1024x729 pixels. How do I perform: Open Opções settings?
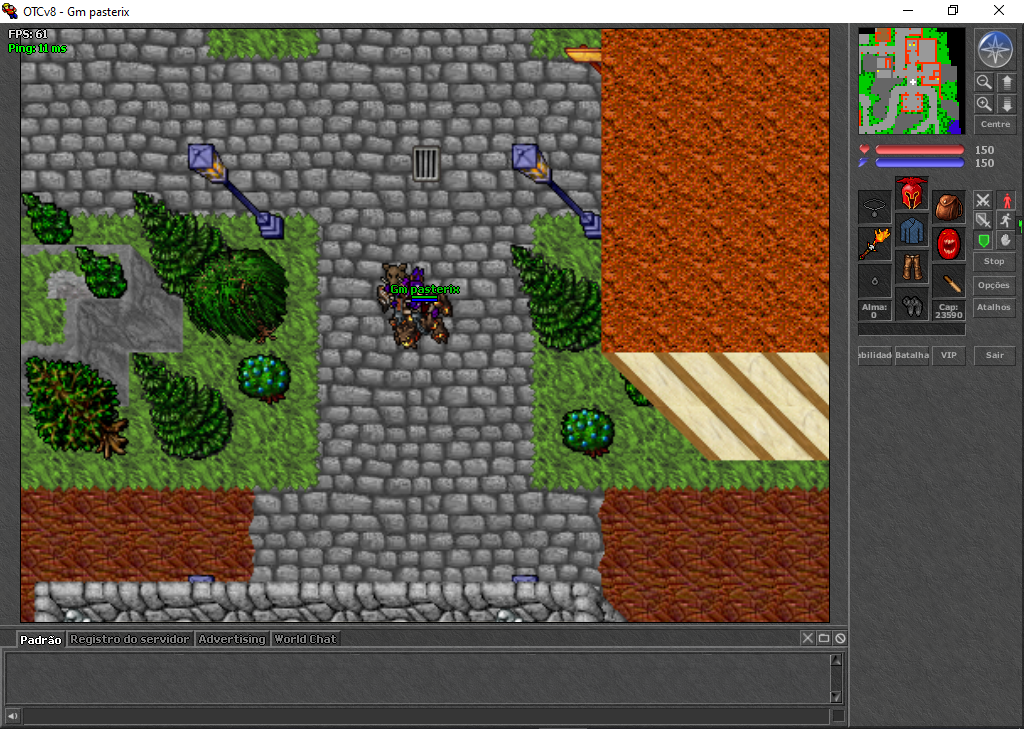tap(994, 285)
